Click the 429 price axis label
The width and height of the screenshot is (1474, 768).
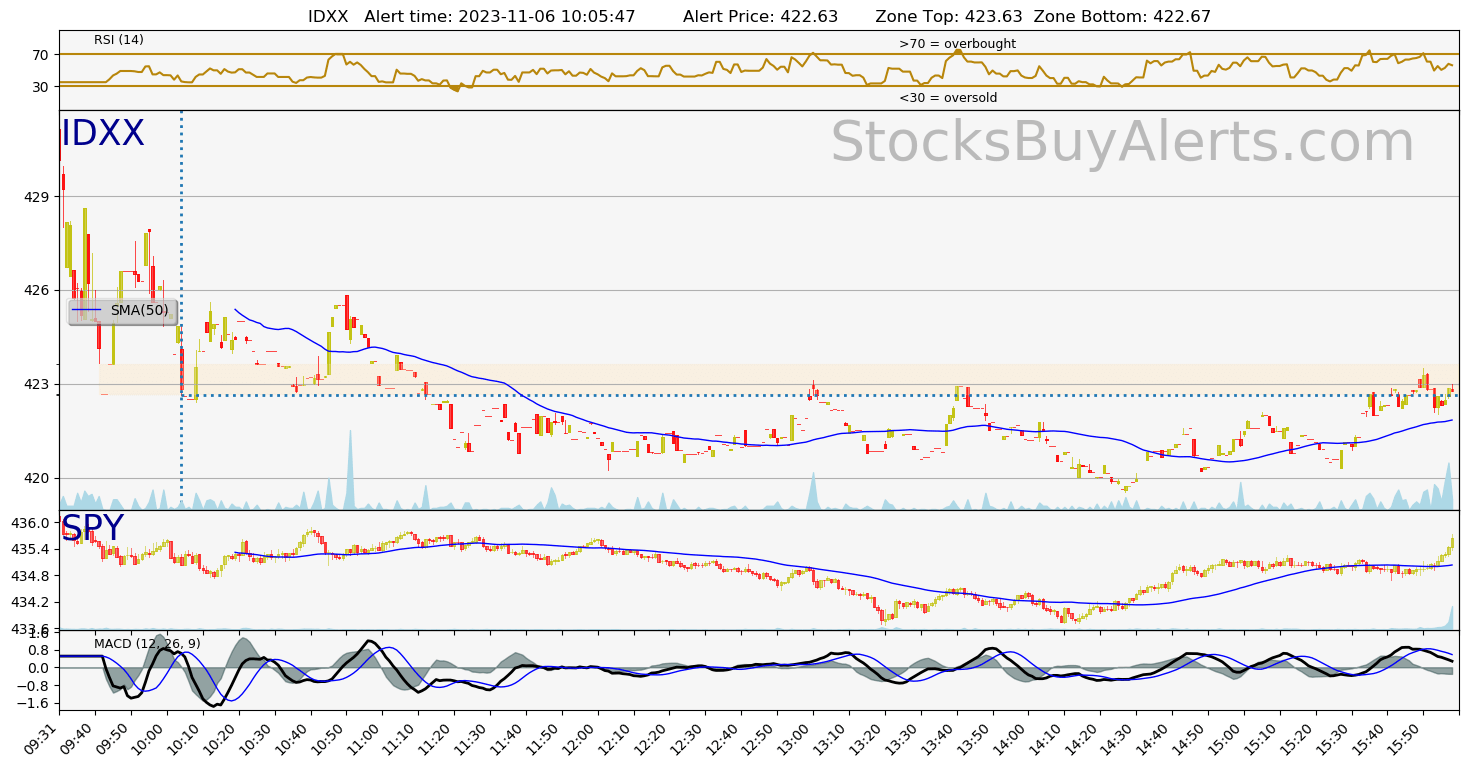[37, 197]
